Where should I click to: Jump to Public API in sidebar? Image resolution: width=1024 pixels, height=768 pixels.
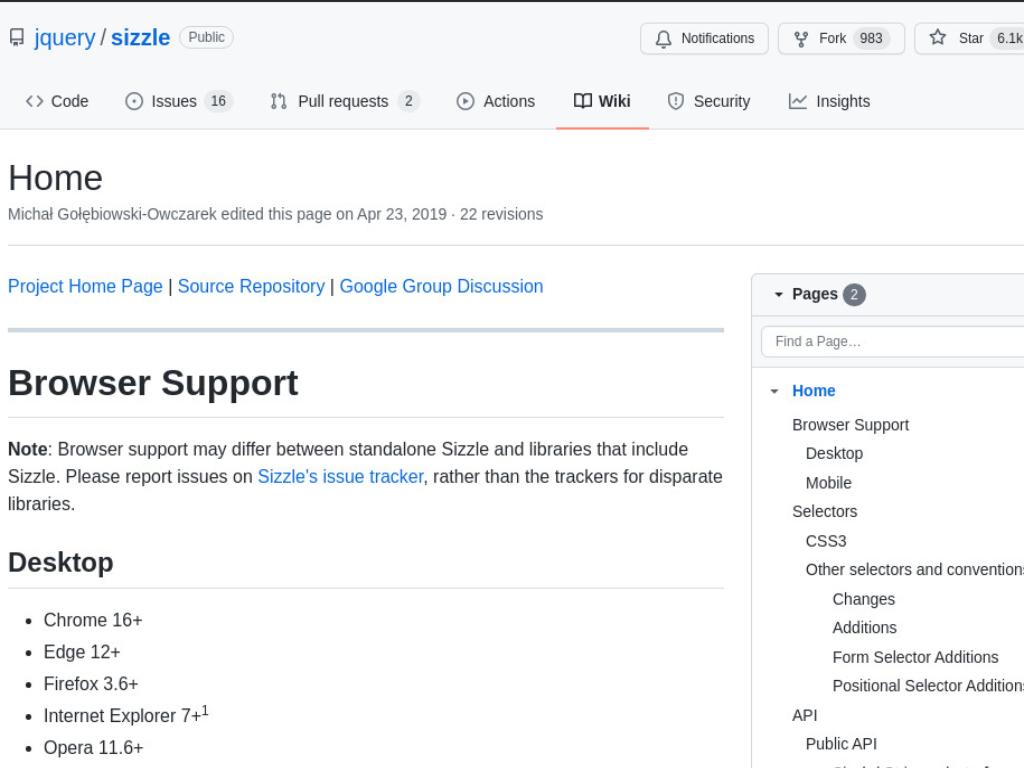click(841, 744)
